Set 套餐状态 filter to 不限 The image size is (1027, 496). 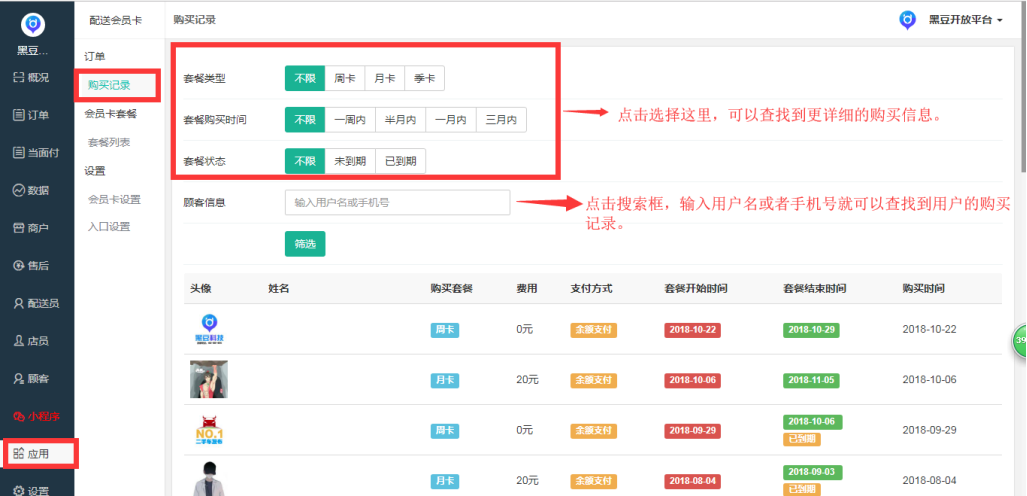(x=305, y=161)
